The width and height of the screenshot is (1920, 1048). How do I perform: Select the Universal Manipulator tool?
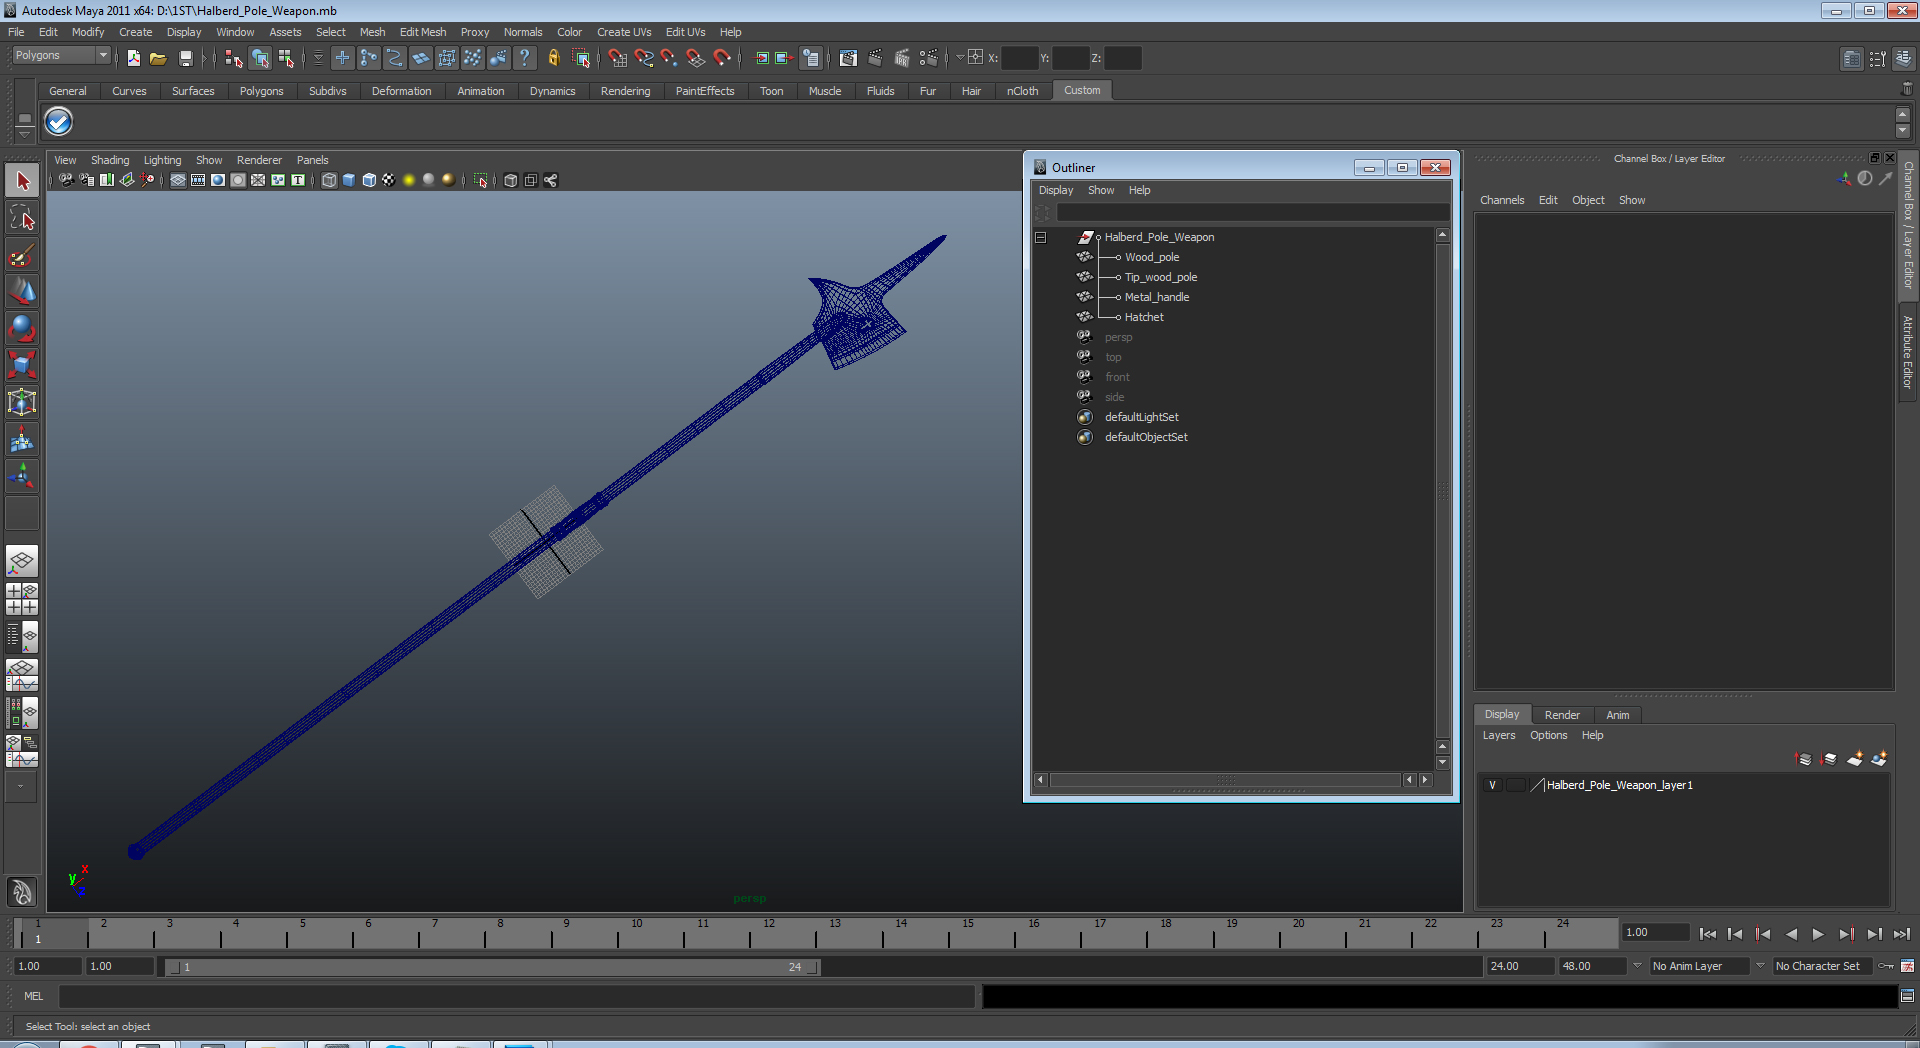22,403
